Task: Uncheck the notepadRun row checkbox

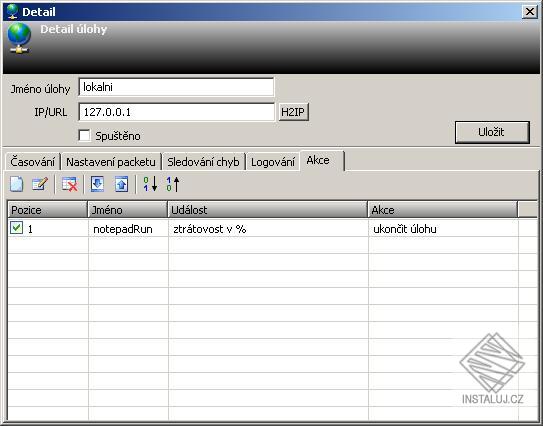Action: 16,228
